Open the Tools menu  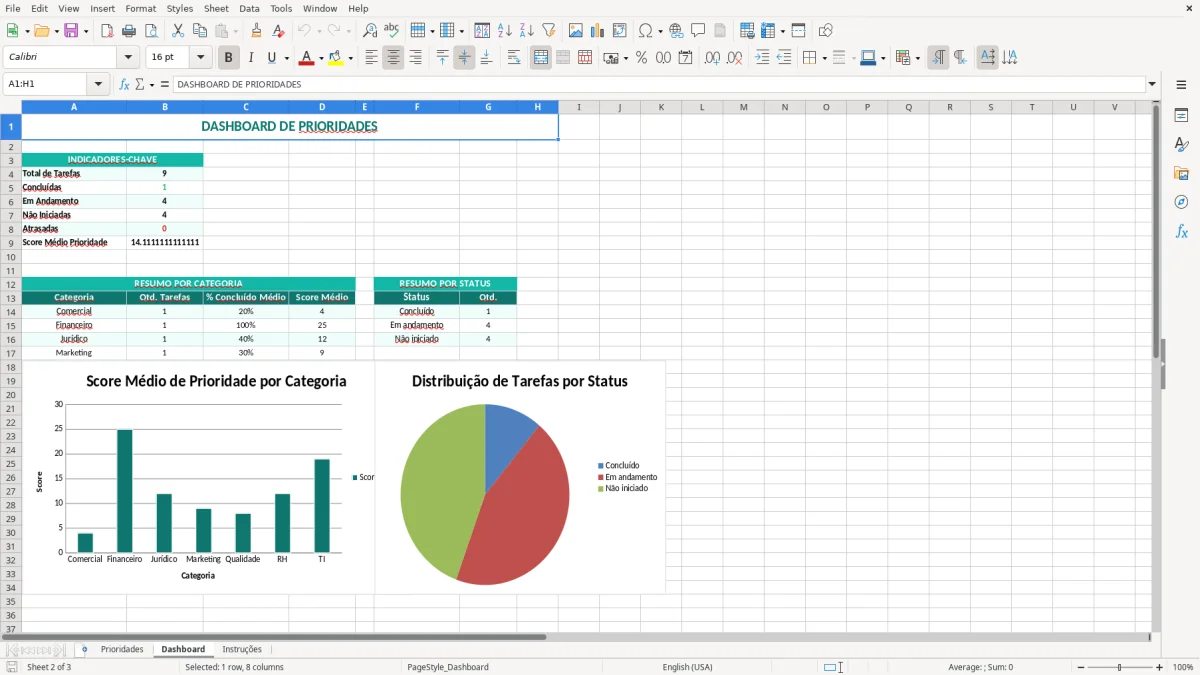pos(281,8)
